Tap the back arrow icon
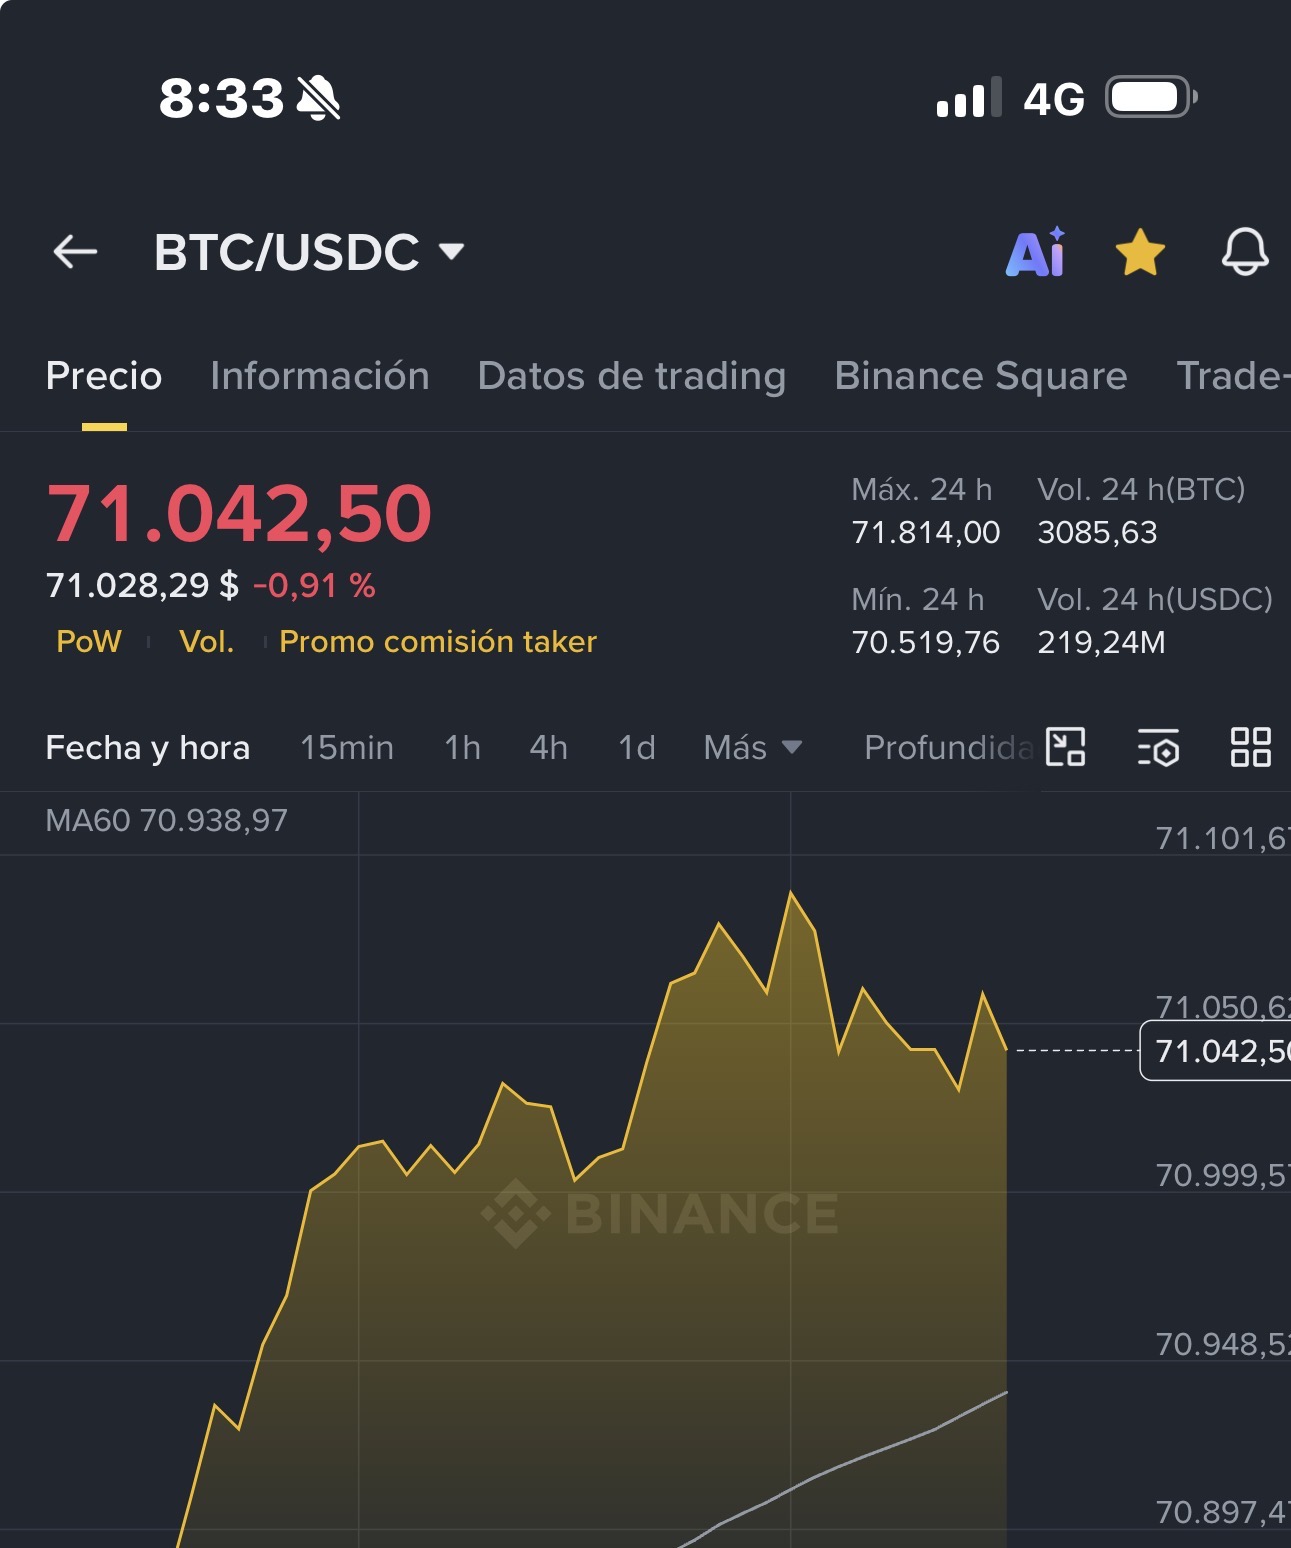The width and height of the screenshot is (1291, 1548). (75, 252)
